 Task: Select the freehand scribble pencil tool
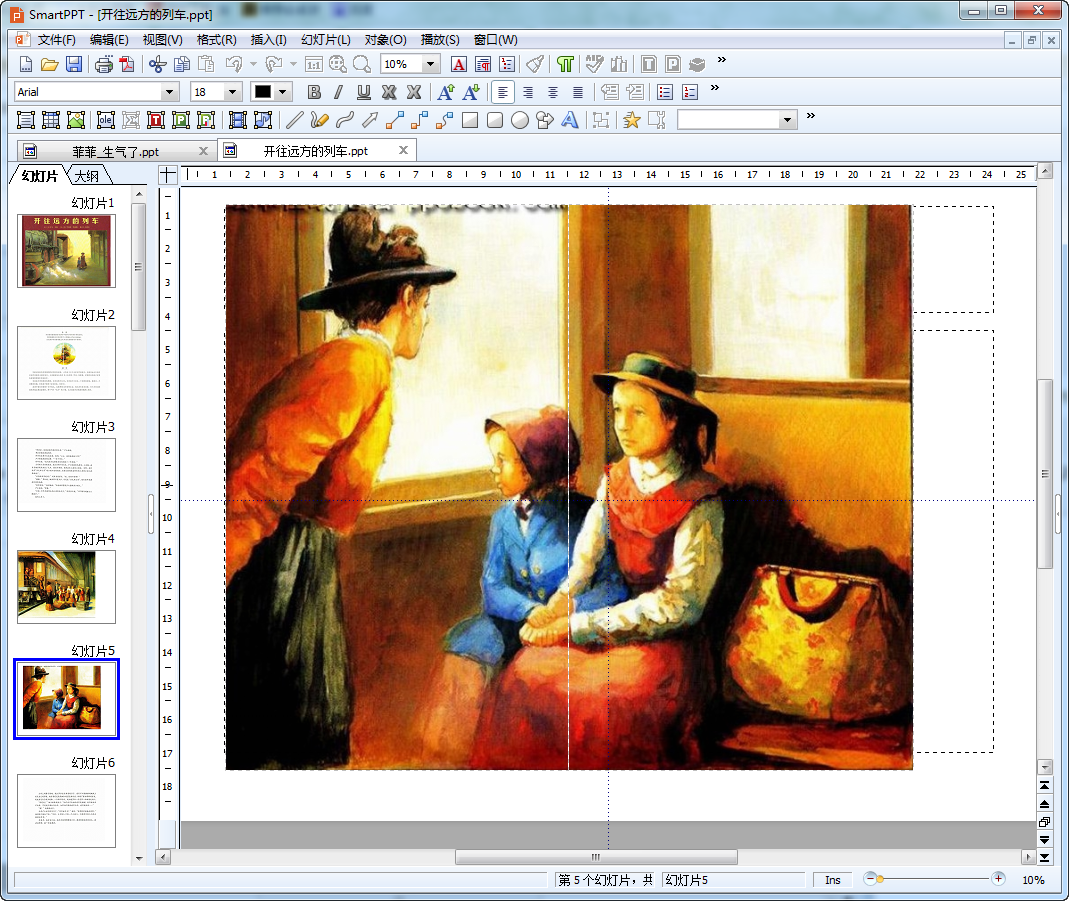(319, 120)
